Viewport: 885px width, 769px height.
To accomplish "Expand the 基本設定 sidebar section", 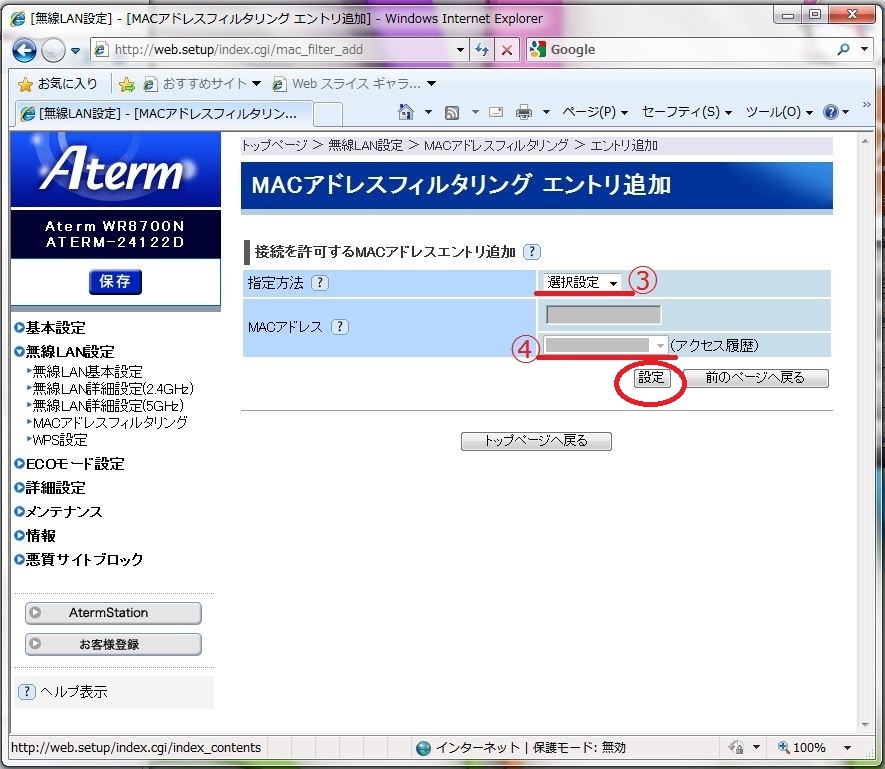I will (55, 328).
